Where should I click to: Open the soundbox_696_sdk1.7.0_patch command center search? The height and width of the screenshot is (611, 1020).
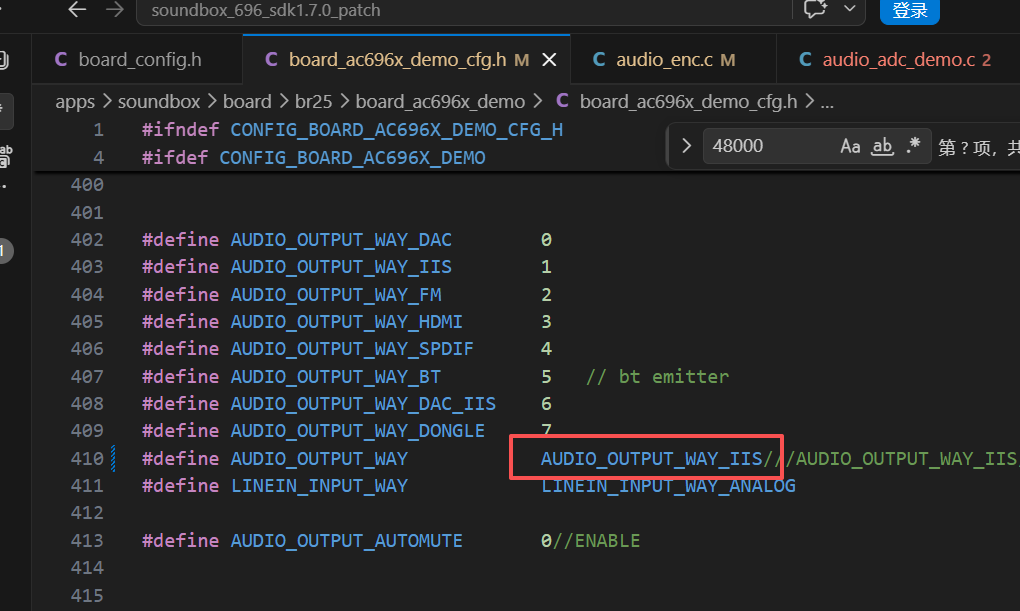point(464,10)
